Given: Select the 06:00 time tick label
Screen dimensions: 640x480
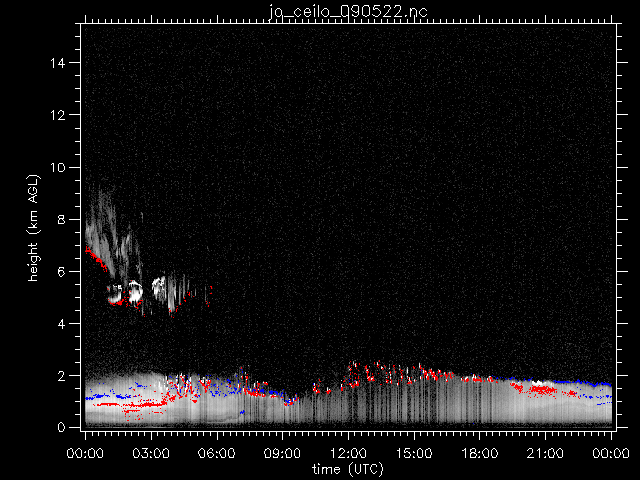Looking at the screenshot, I should tap(217, 453).
